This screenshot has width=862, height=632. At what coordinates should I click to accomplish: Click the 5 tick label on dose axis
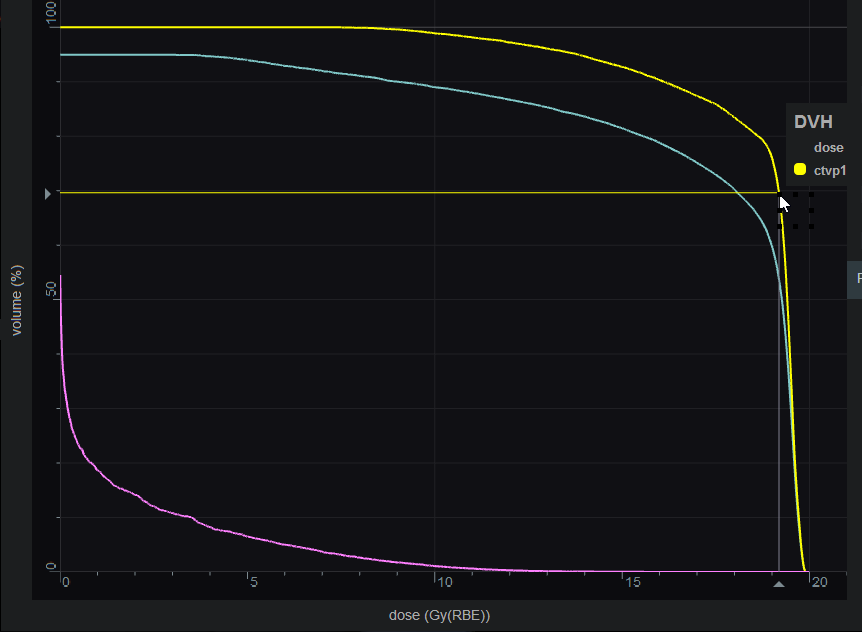point(253,582)
